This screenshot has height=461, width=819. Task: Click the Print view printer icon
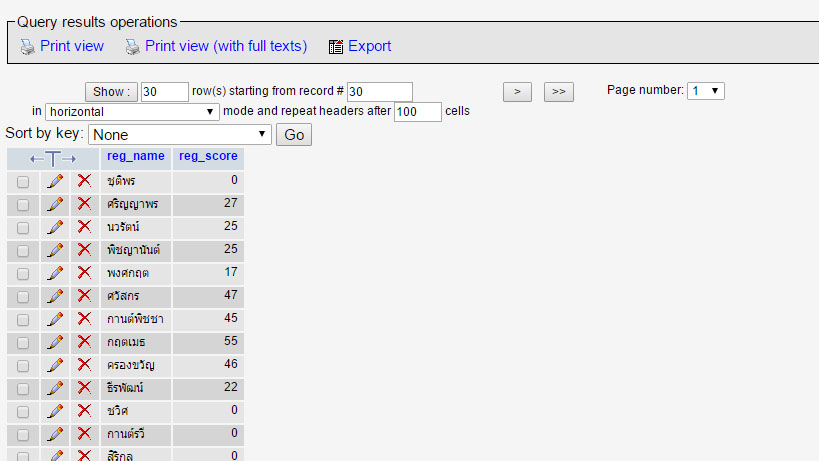pos(28,47)
